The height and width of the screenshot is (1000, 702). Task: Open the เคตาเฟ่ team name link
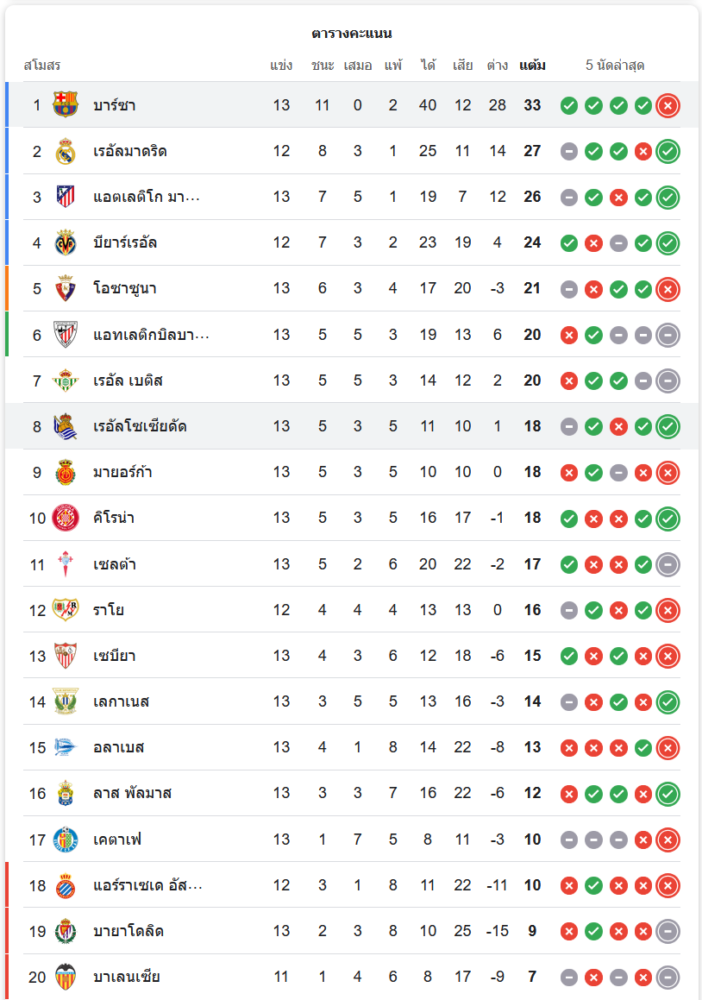click(117, 839)
